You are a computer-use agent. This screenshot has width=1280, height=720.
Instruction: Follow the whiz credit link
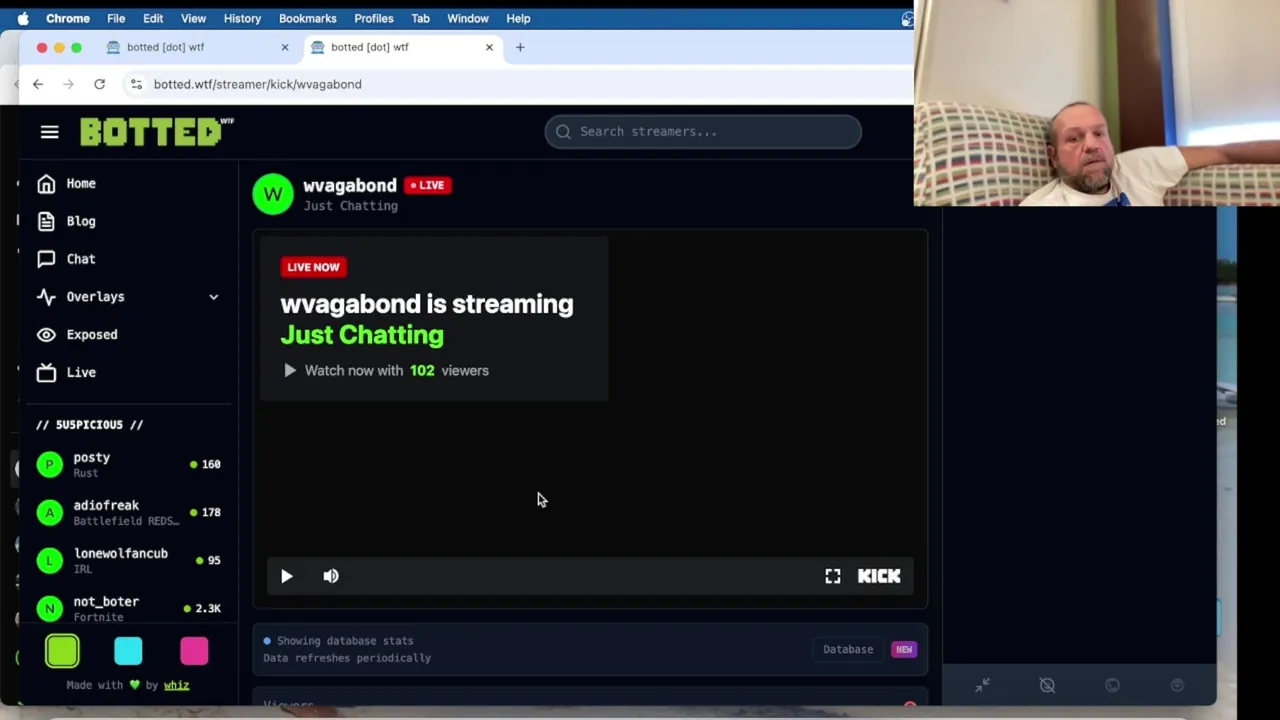click(x=176, y=685)
